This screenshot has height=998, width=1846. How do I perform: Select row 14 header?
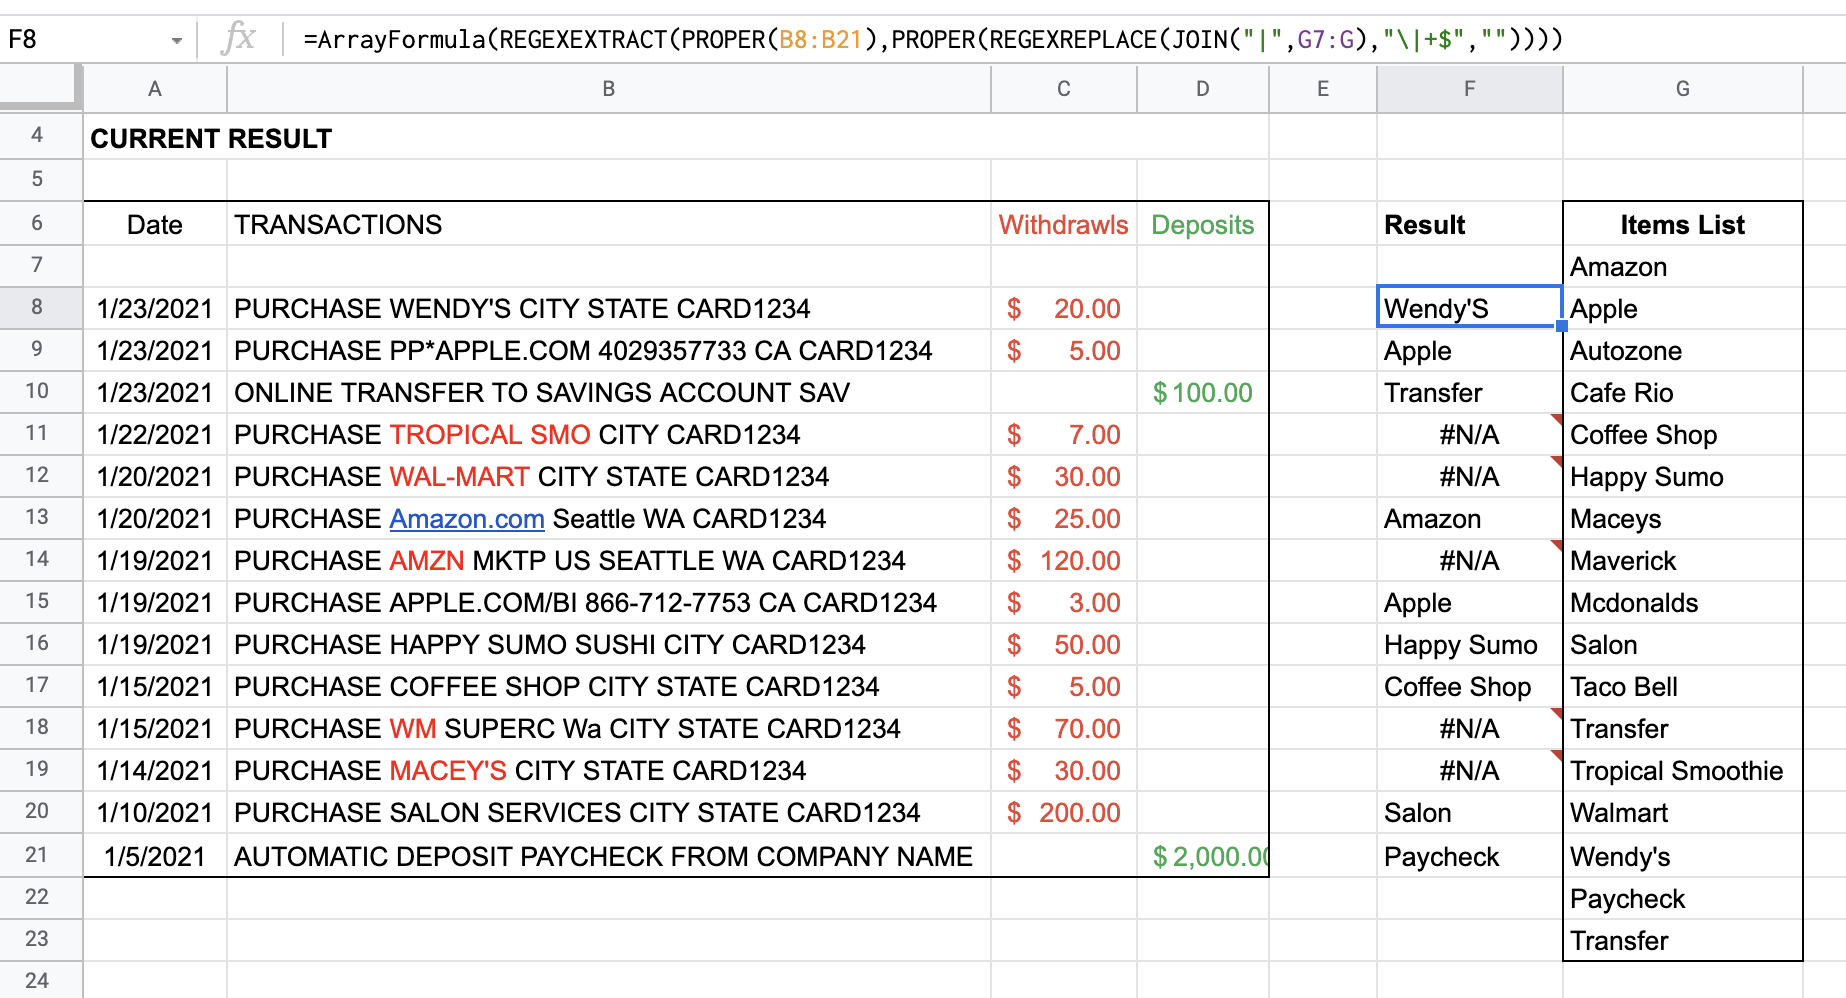coord(41,559)
